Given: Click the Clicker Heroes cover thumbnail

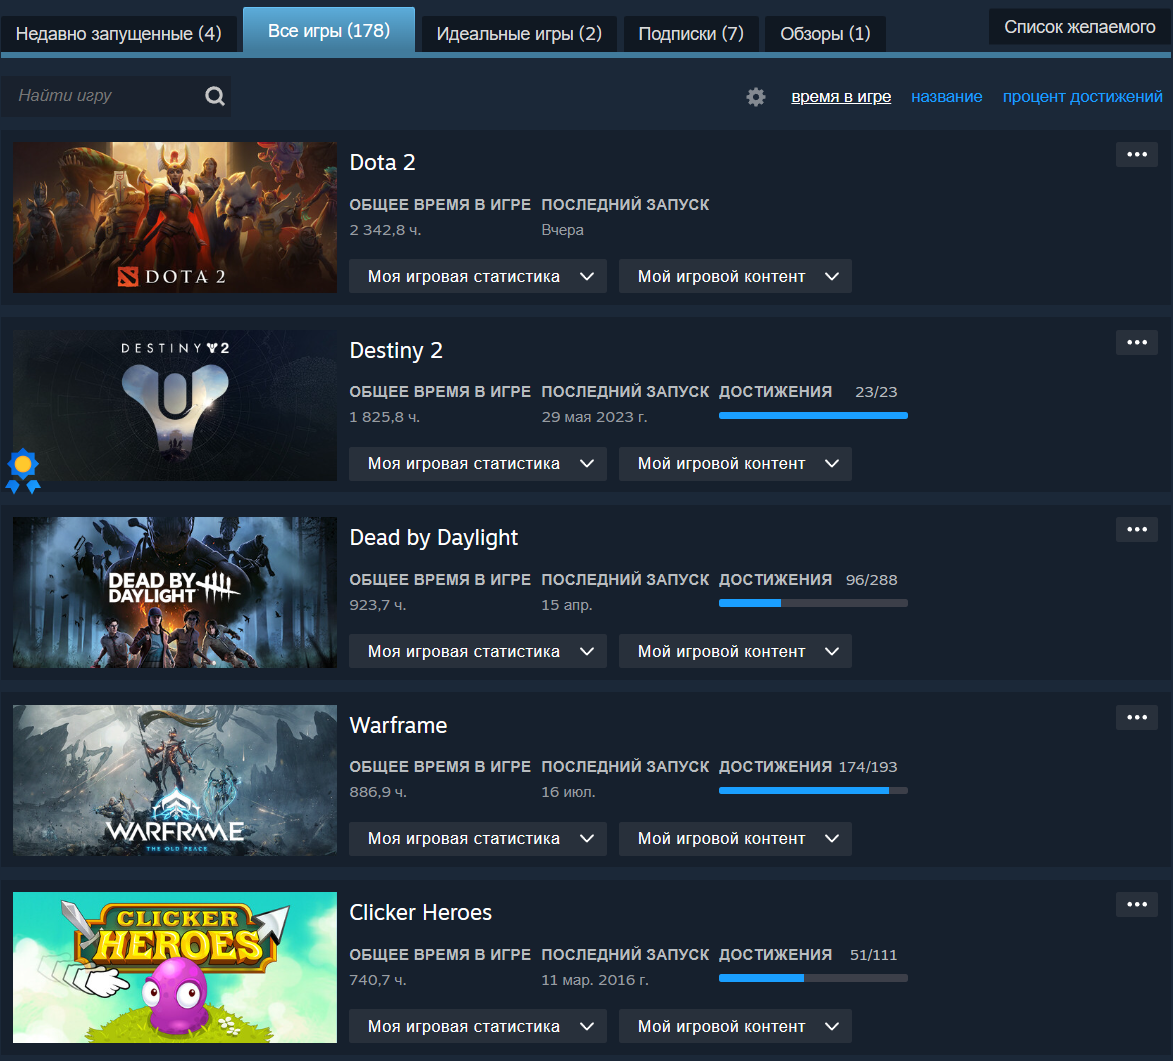Looking at the screenshot, I should pyautogui.click(x=175, y=967).
